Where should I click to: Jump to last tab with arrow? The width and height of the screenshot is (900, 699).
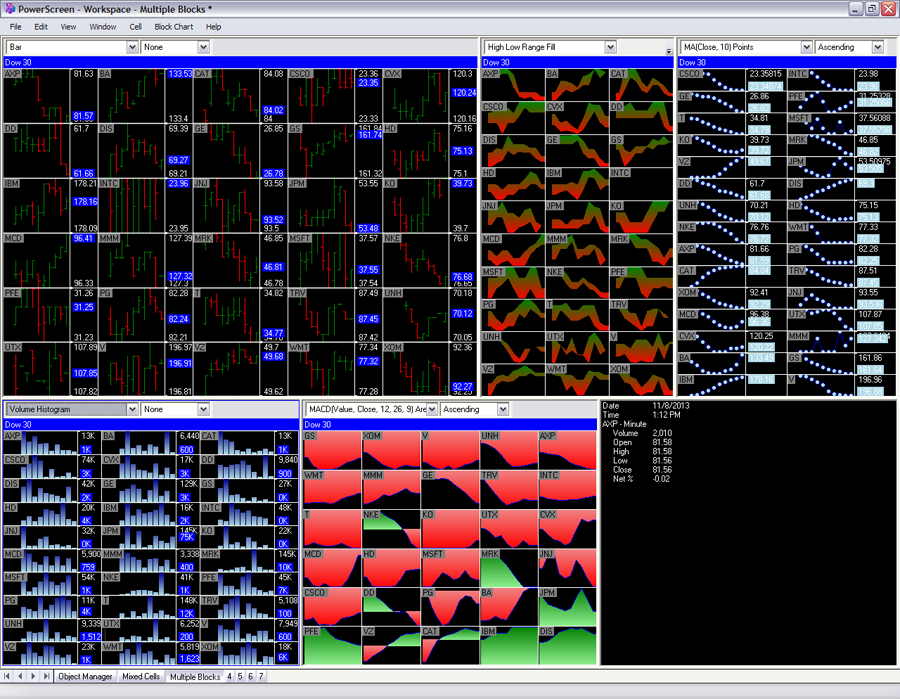tap(46, 677)
